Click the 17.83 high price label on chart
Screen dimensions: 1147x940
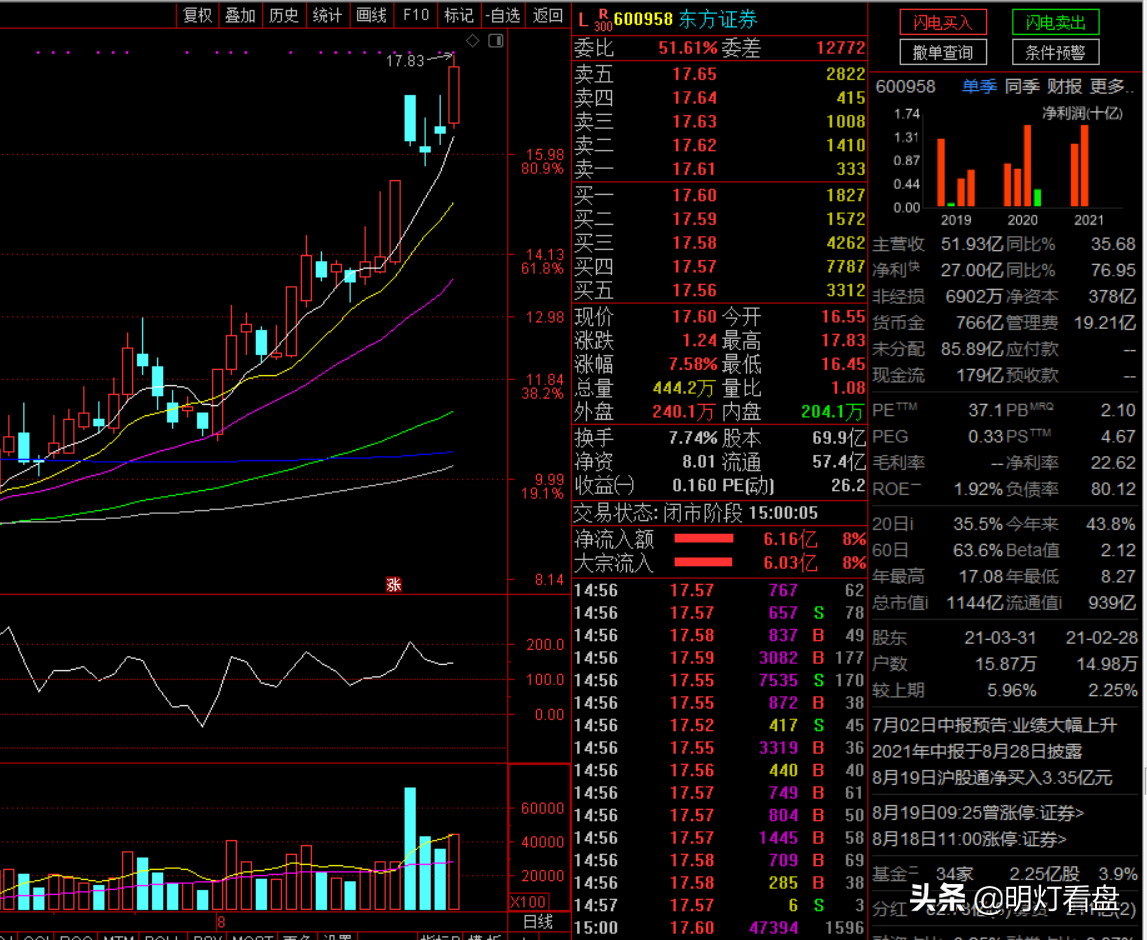(x=405, y=61)
